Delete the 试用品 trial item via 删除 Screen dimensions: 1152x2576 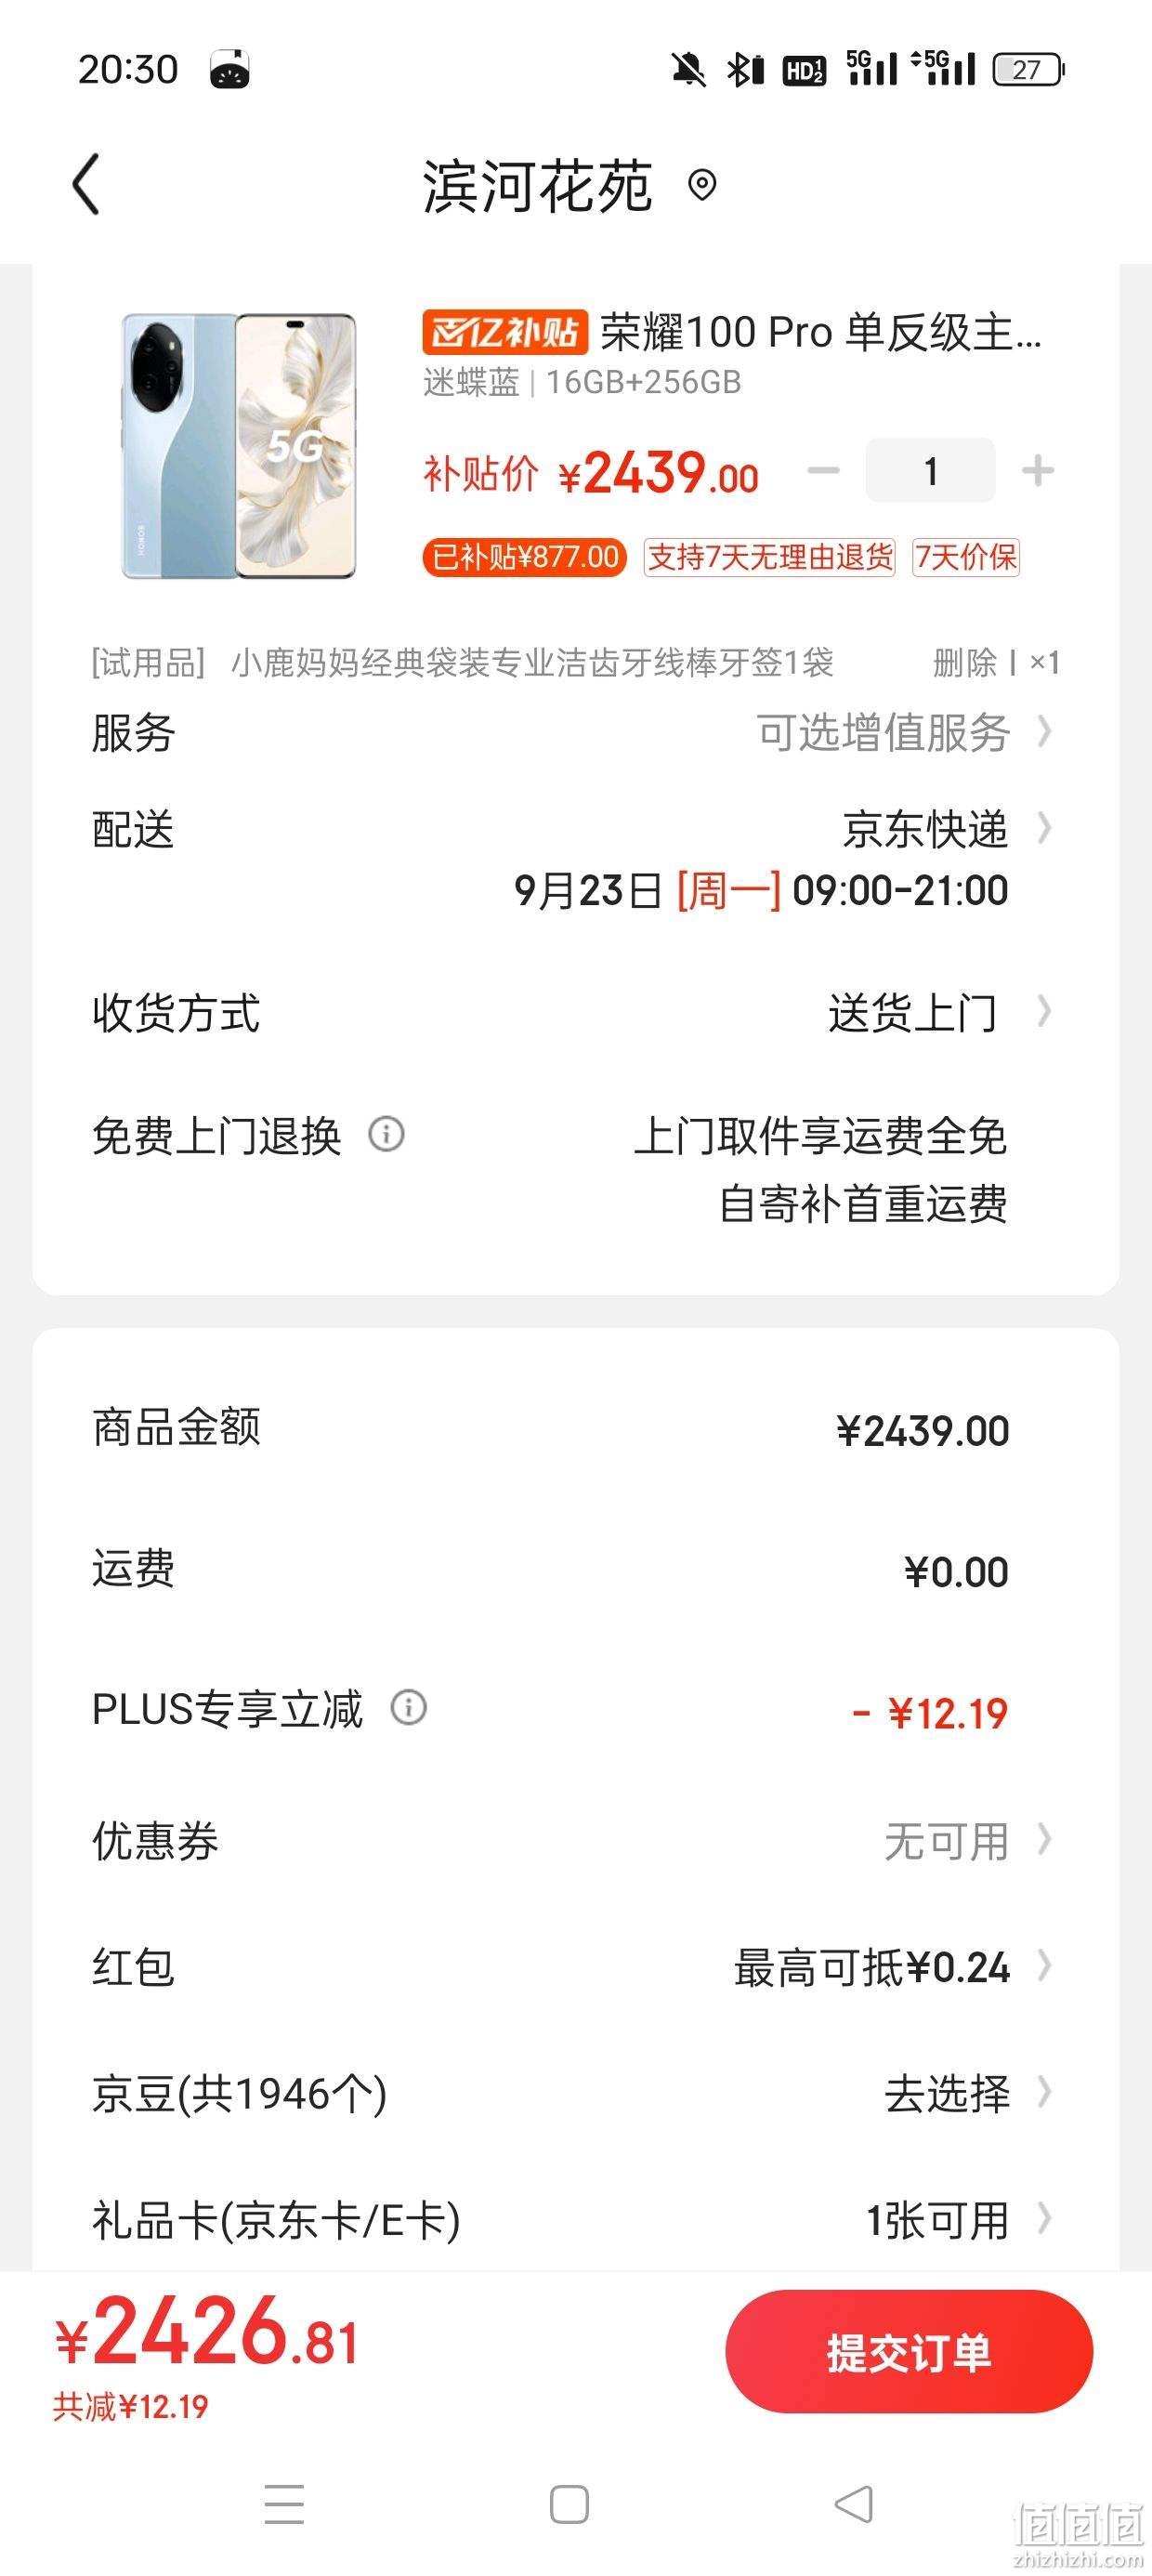(x=965, y=662)
